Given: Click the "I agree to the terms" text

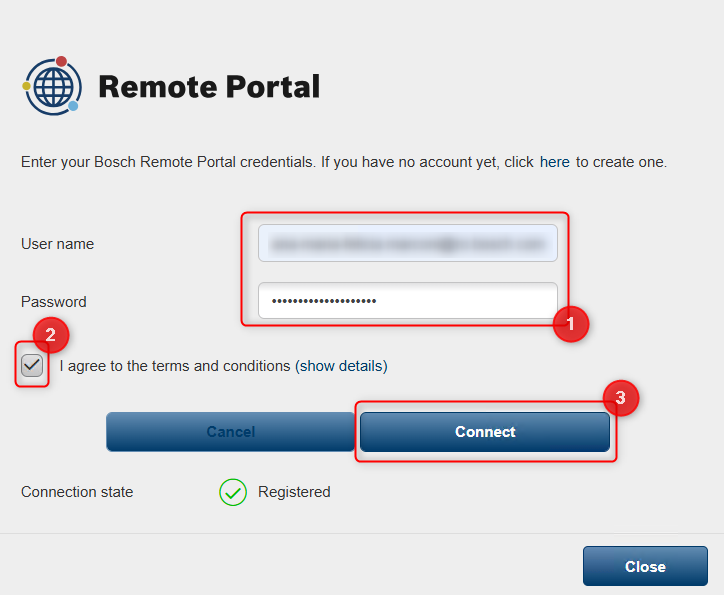Looking at the screenshot, I should point(175,366).
